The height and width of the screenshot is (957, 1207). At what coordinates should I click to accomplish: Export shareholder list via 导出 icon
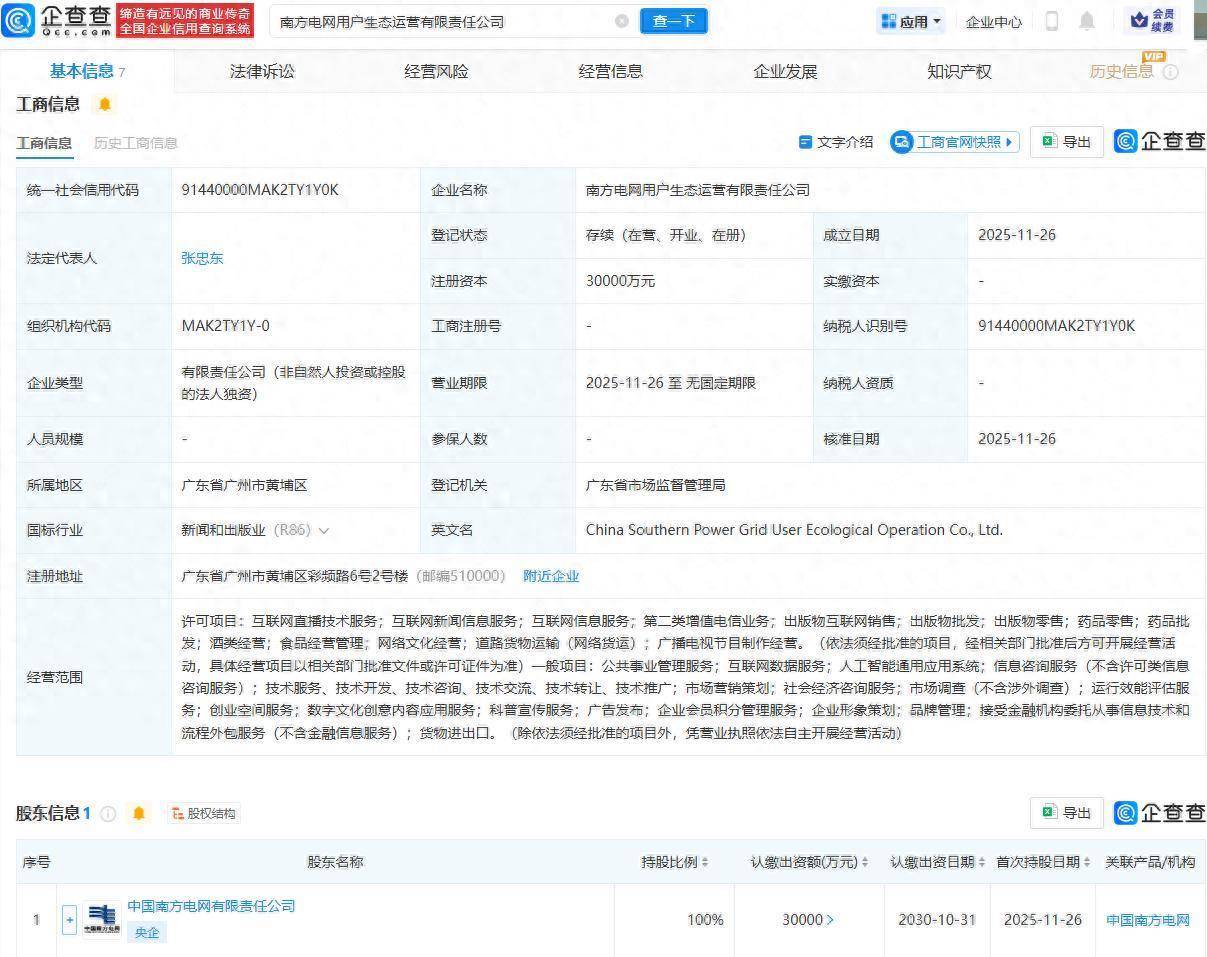click(x=1066, y=813)
